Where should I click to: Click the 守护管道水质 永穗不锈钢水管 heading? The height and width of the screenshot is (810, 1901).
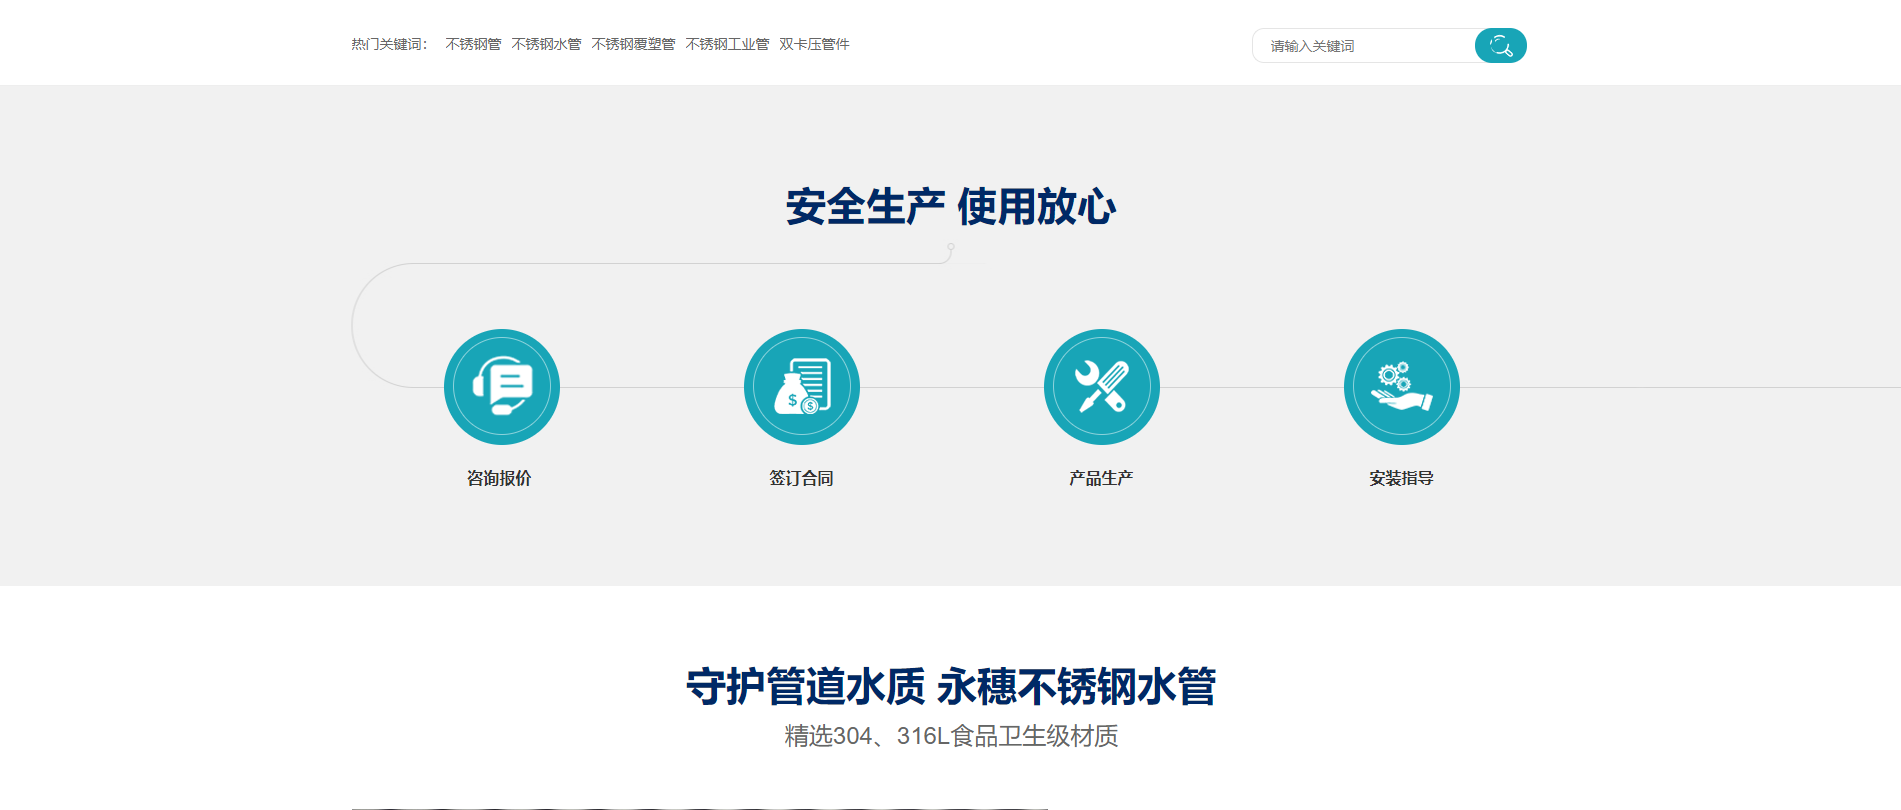point(951,687)
